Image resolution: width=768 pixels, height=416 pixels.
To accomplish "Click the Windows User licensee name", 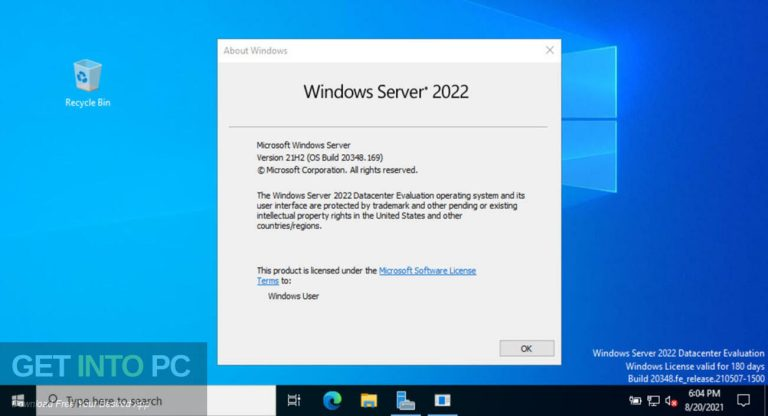I will 293,296.
